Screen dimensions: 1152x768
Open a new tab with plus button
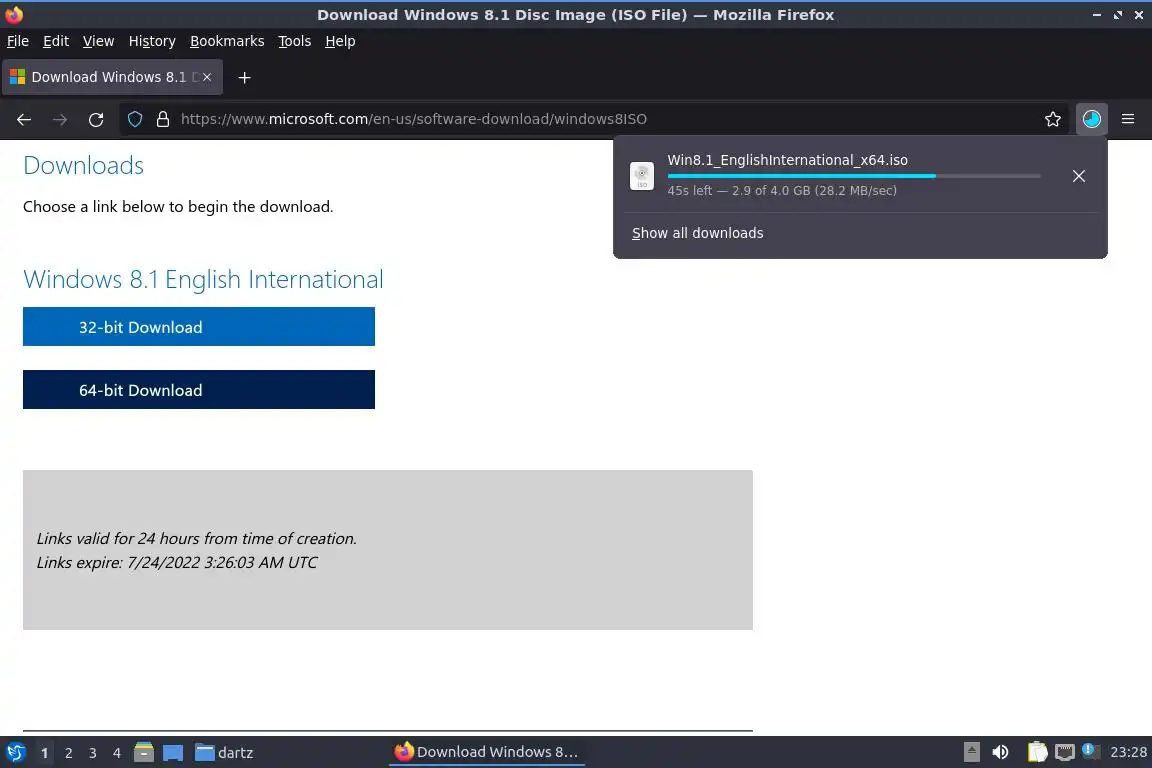[245, 77]
